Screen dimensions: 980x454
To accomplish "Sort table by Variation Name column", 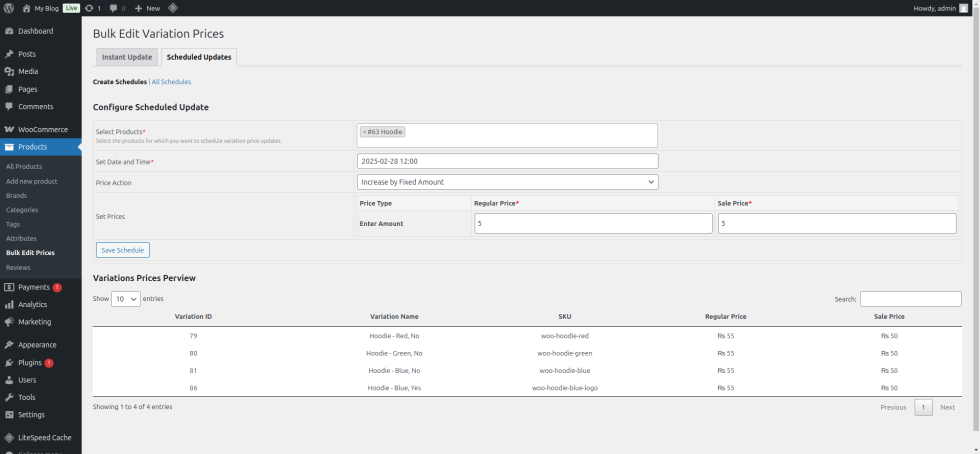I will coord(394,316).
